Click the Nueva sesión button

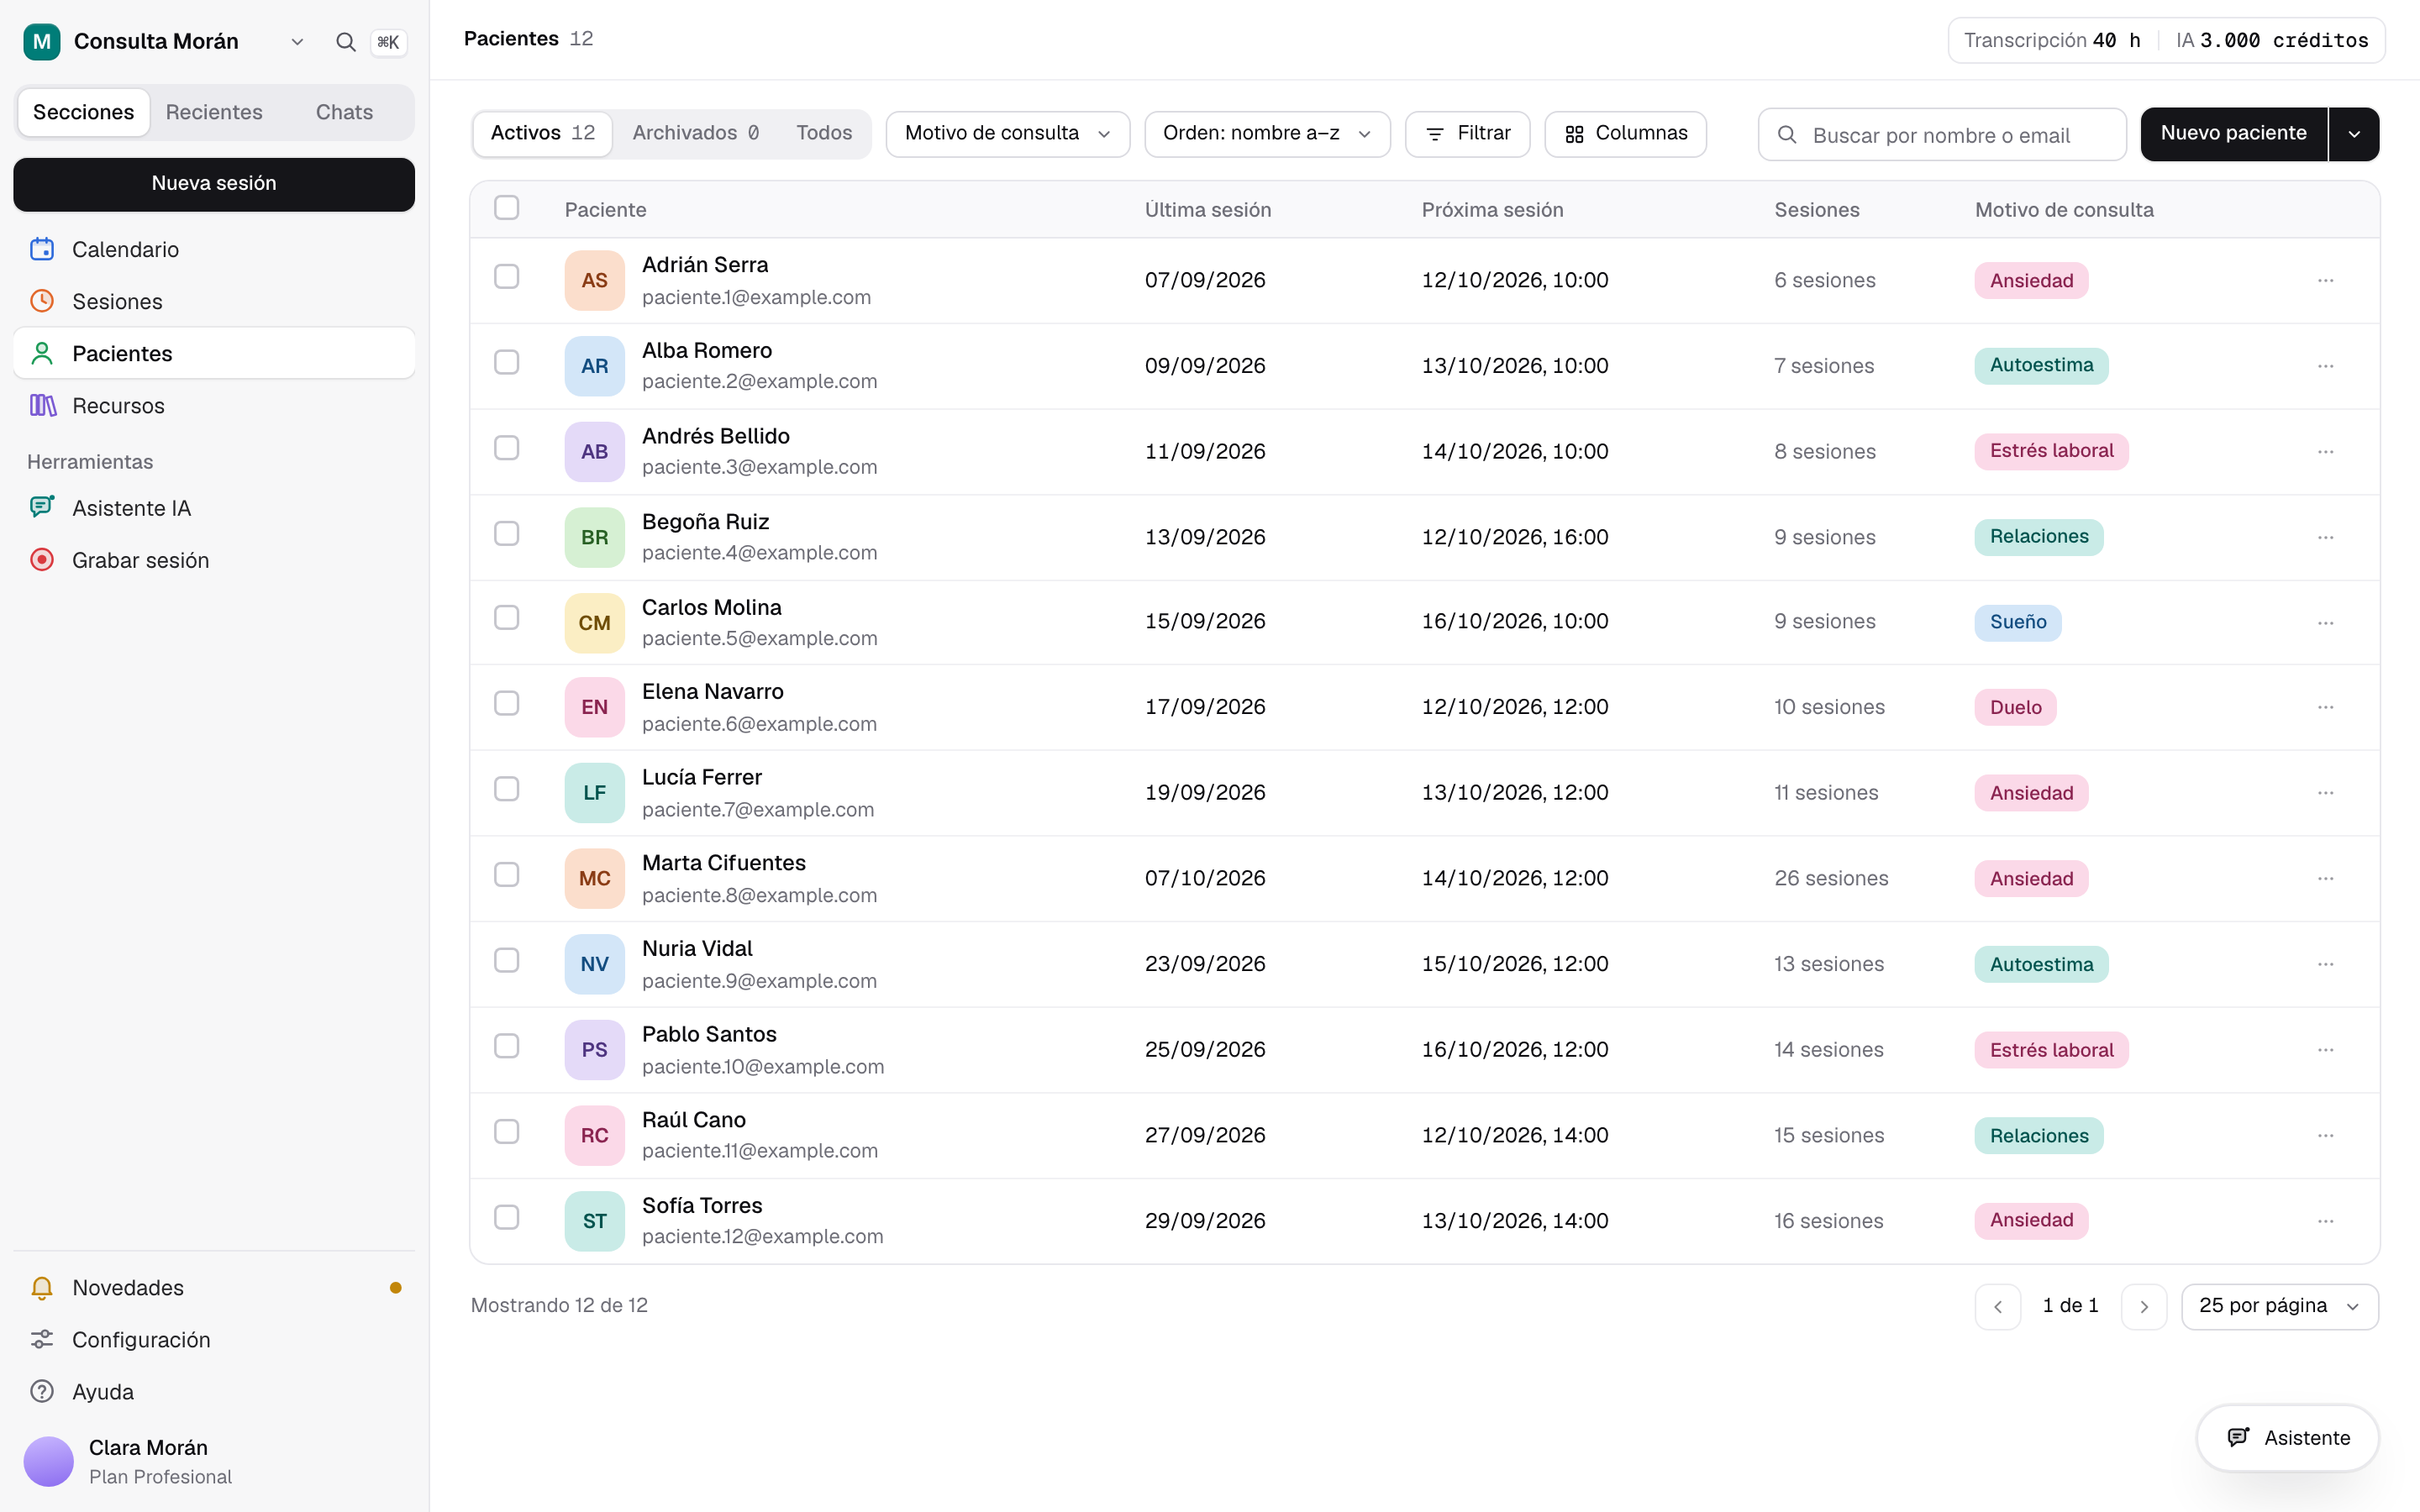coord(214,184)
